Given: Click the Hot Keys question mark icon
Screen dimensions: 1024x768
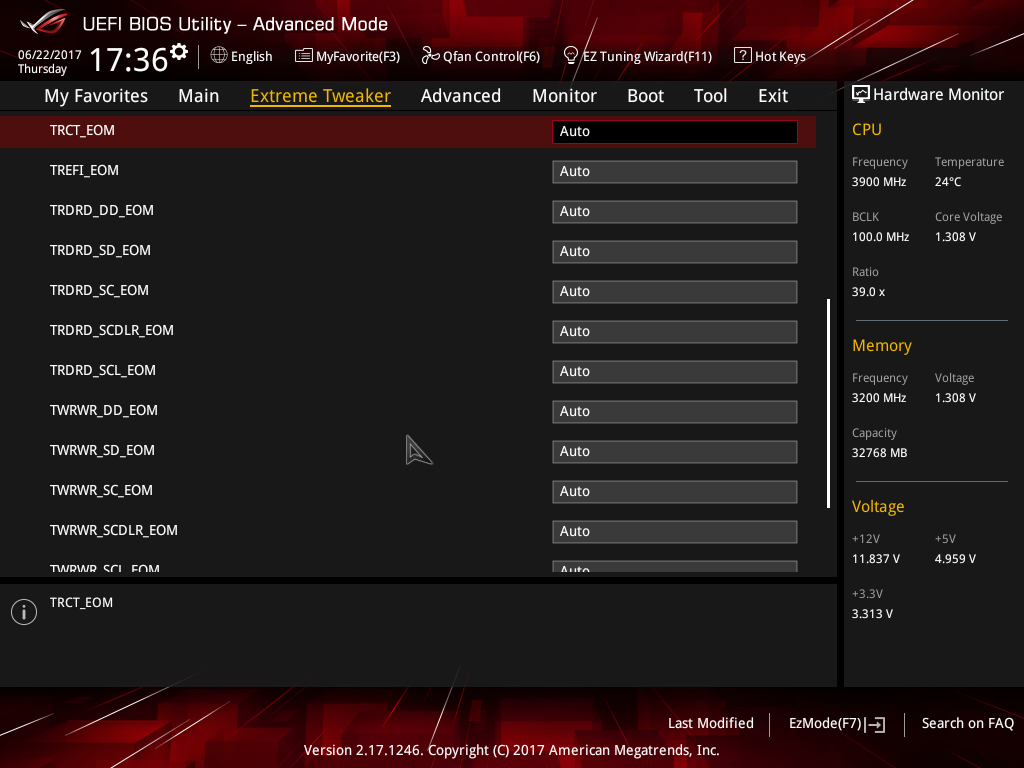Looking at the screenshot, I should [742, 56].
